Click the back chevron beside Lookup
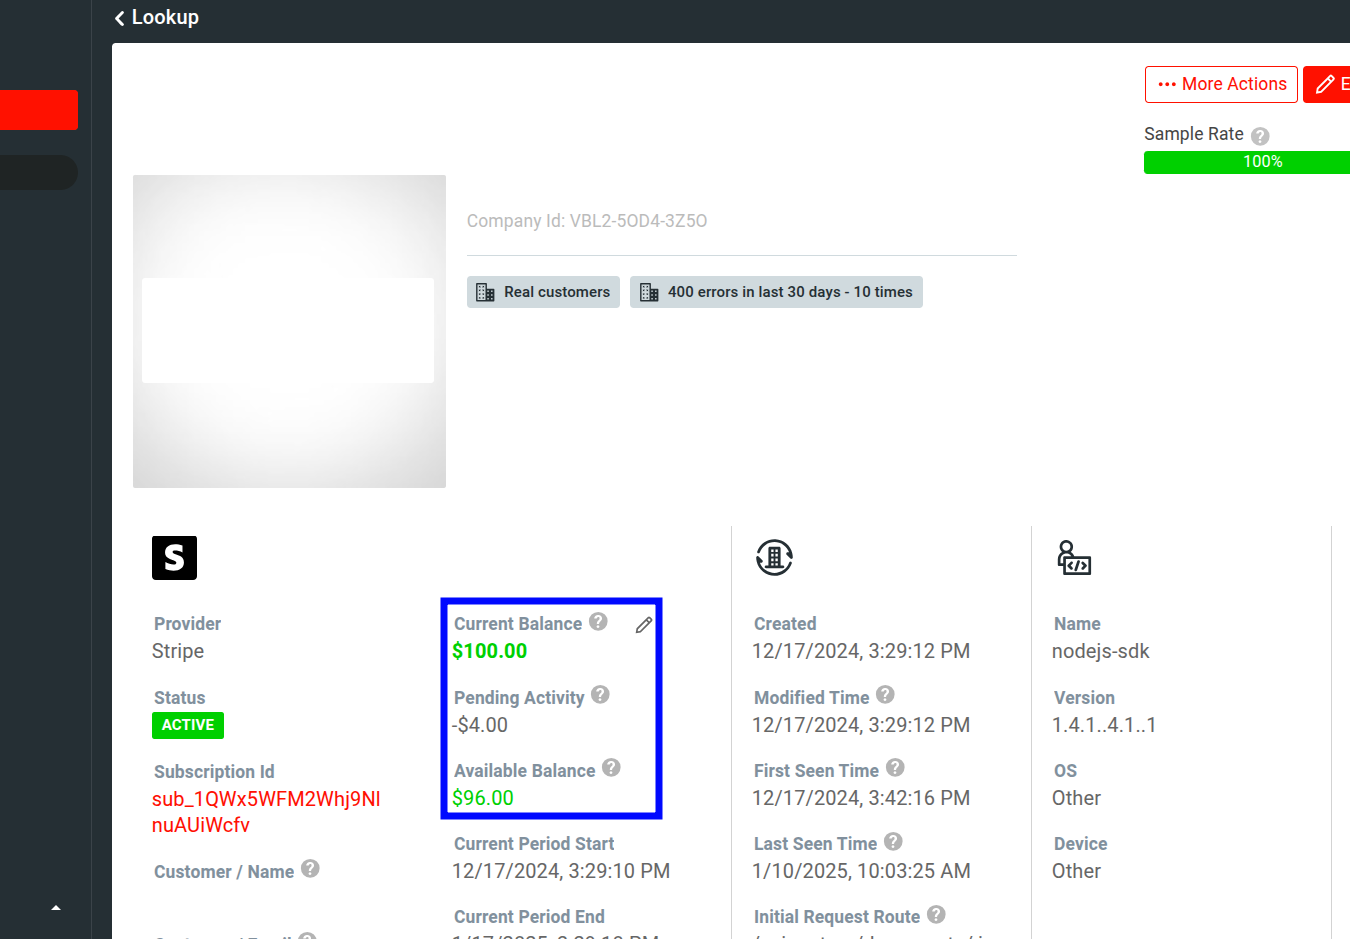The width and height of the screenshot is (1350, 939). [118, 17]
